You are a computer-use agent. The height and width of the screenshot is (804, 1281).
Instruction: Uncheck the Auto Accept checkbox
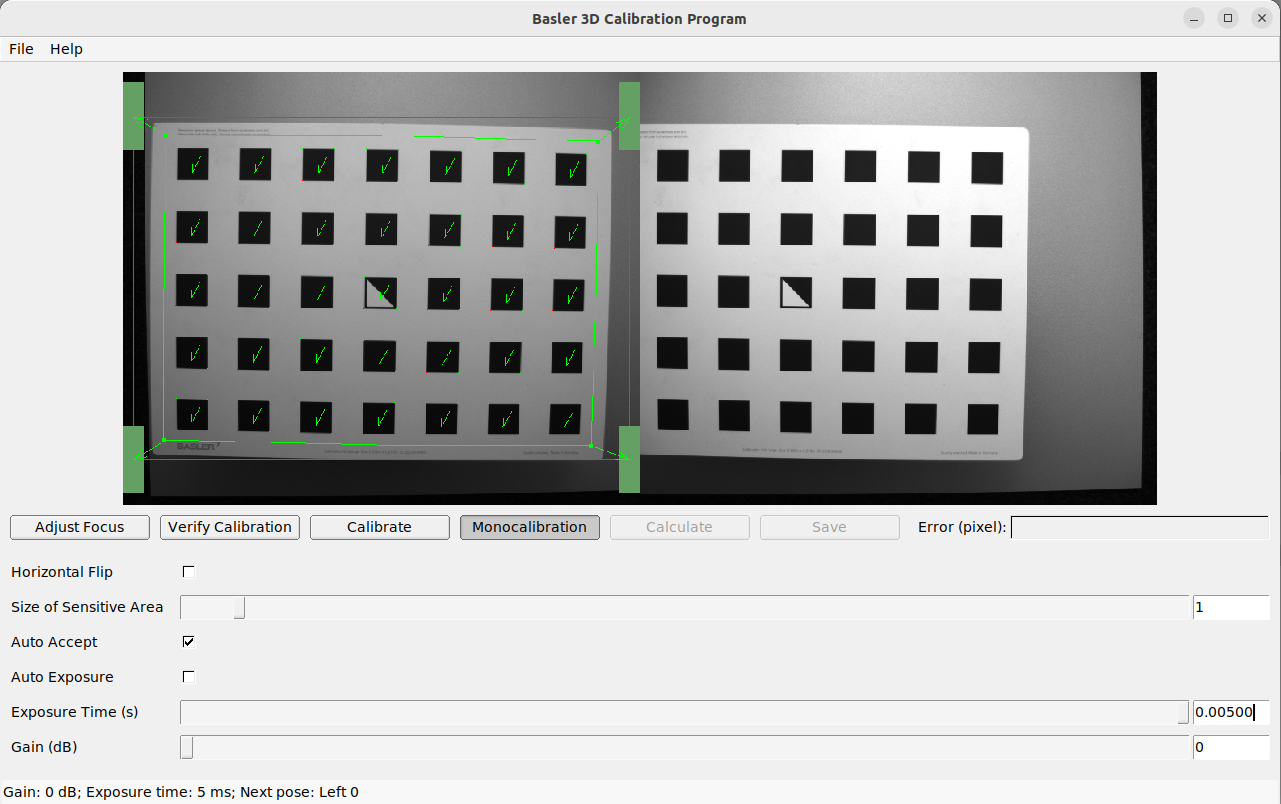(188, 642)
